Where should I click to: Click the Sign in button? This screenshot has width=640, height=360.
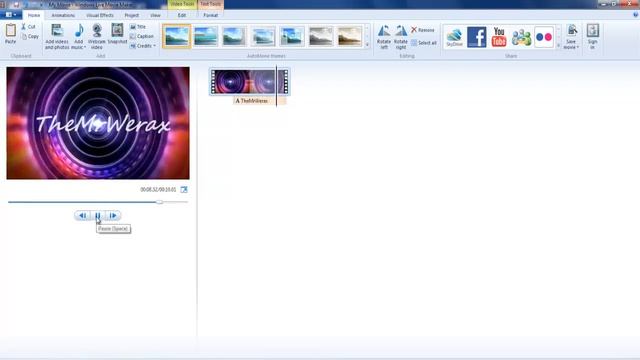[593, 37]
